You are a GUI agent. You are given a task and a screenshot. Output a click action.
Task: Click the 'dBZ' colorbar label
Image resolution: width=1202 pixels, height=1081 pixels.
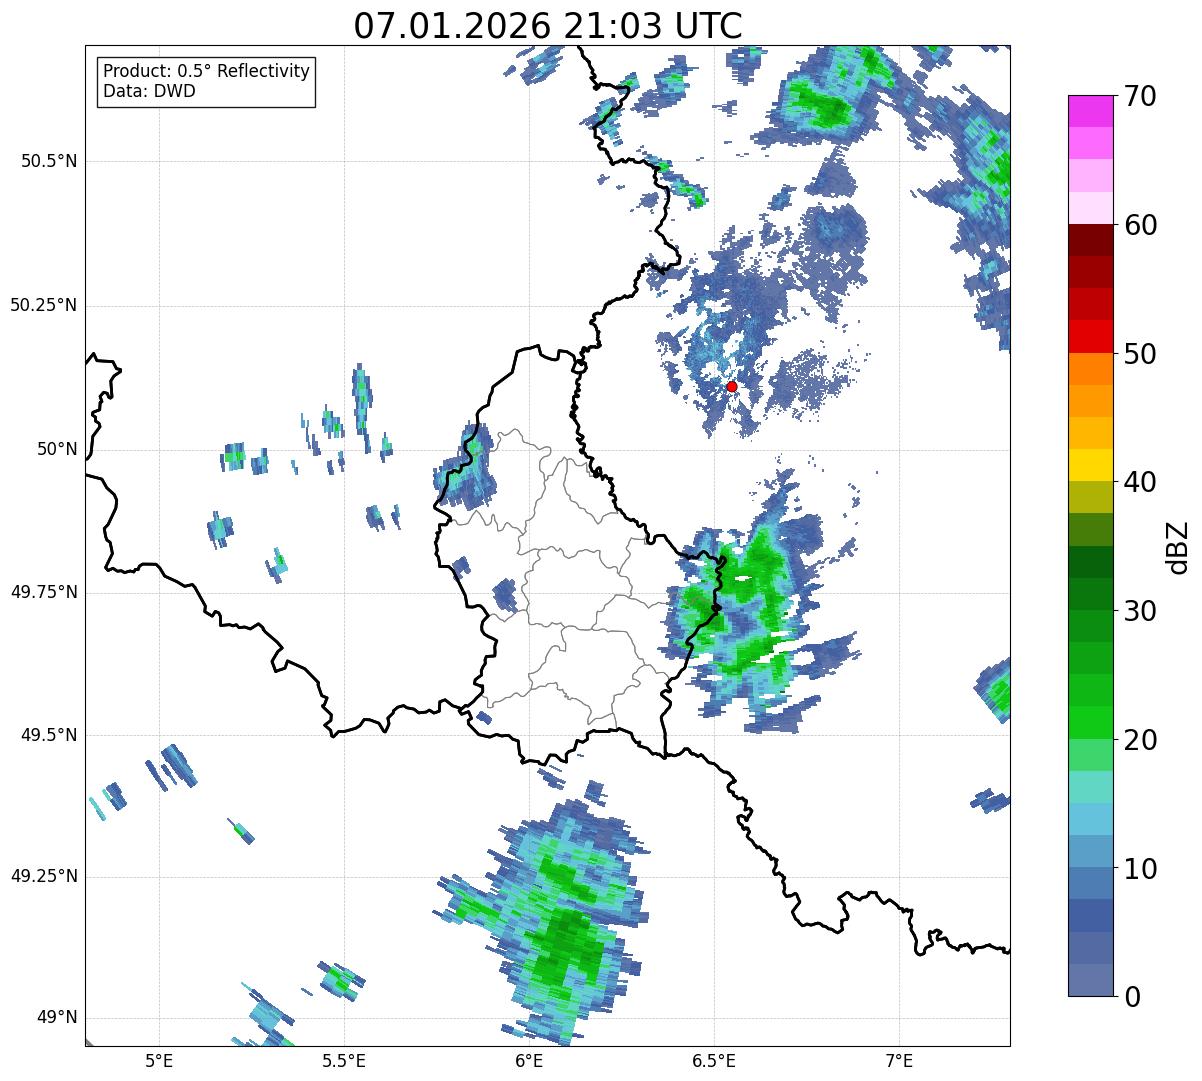coord(1177,546)
